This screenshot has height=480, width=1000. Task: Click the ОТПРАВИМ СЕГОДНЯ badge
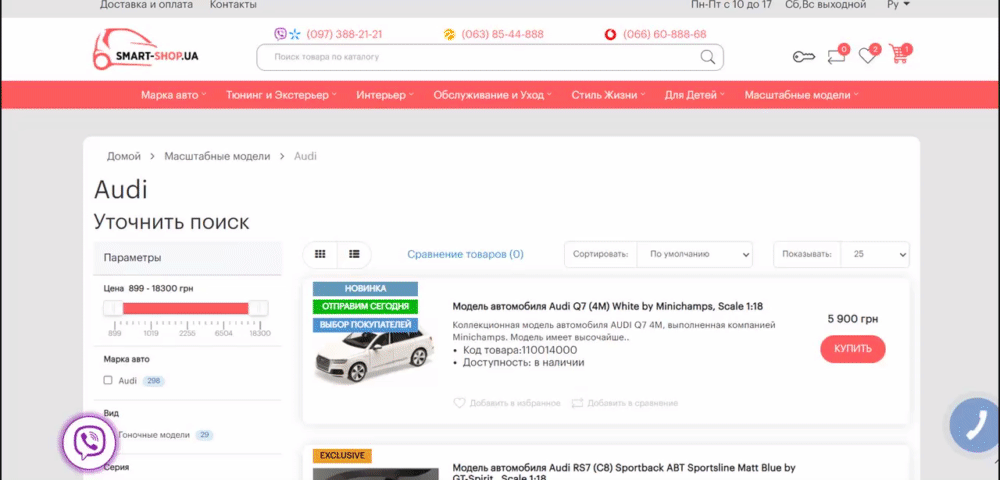(365, 307)
